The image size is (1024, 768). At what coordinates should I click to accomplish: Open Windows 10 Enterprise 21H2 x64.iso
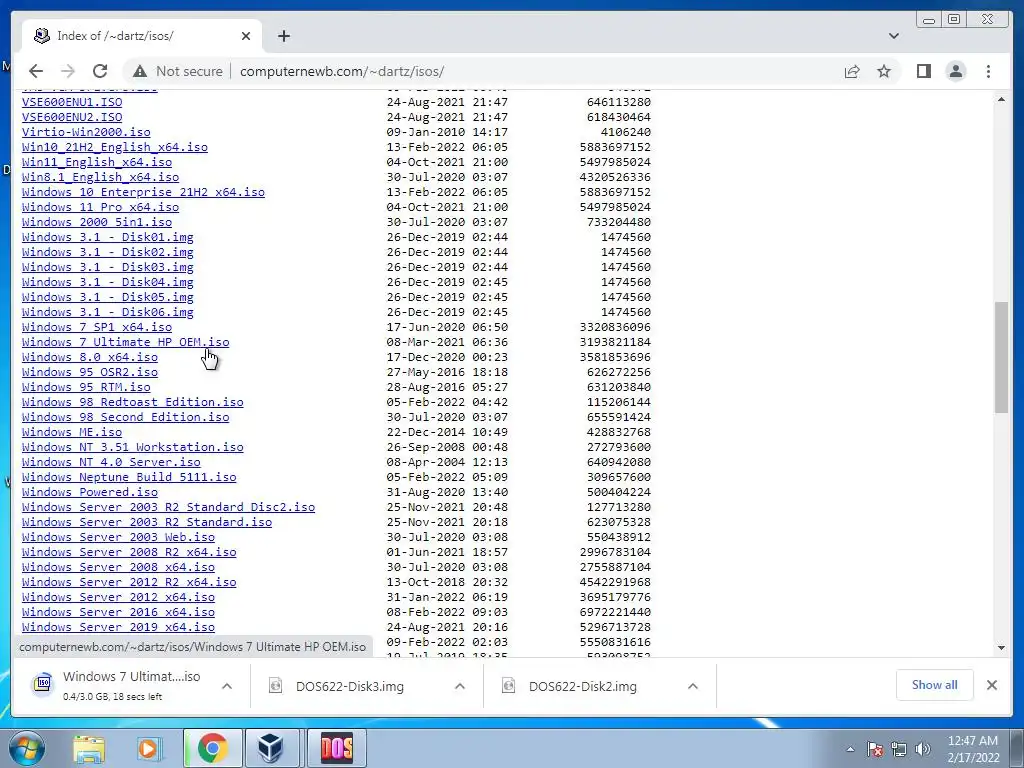pyautogui.click(x=143, y=192)
